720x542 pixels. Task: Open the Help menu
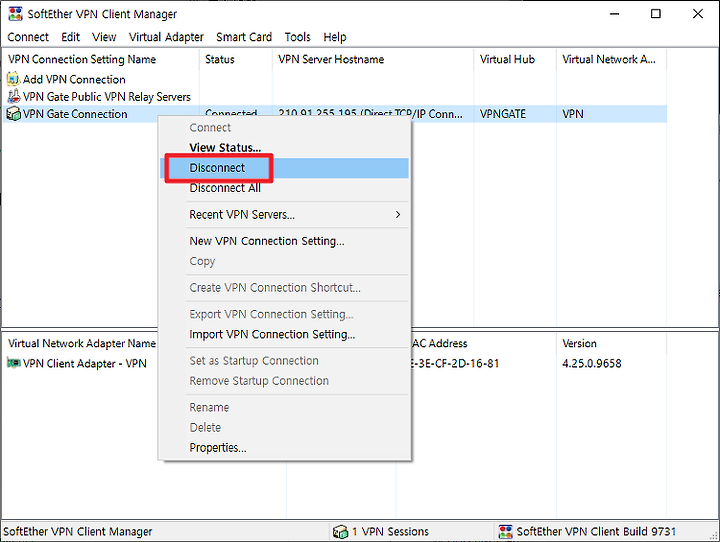point(335,37)
